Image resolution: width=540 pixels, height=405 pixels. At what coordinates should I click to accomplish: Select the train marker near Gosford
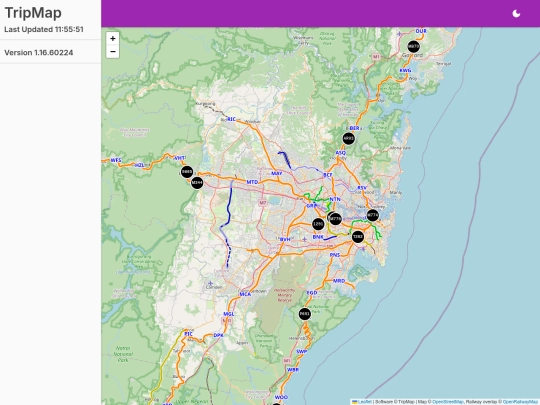point(414,46)
